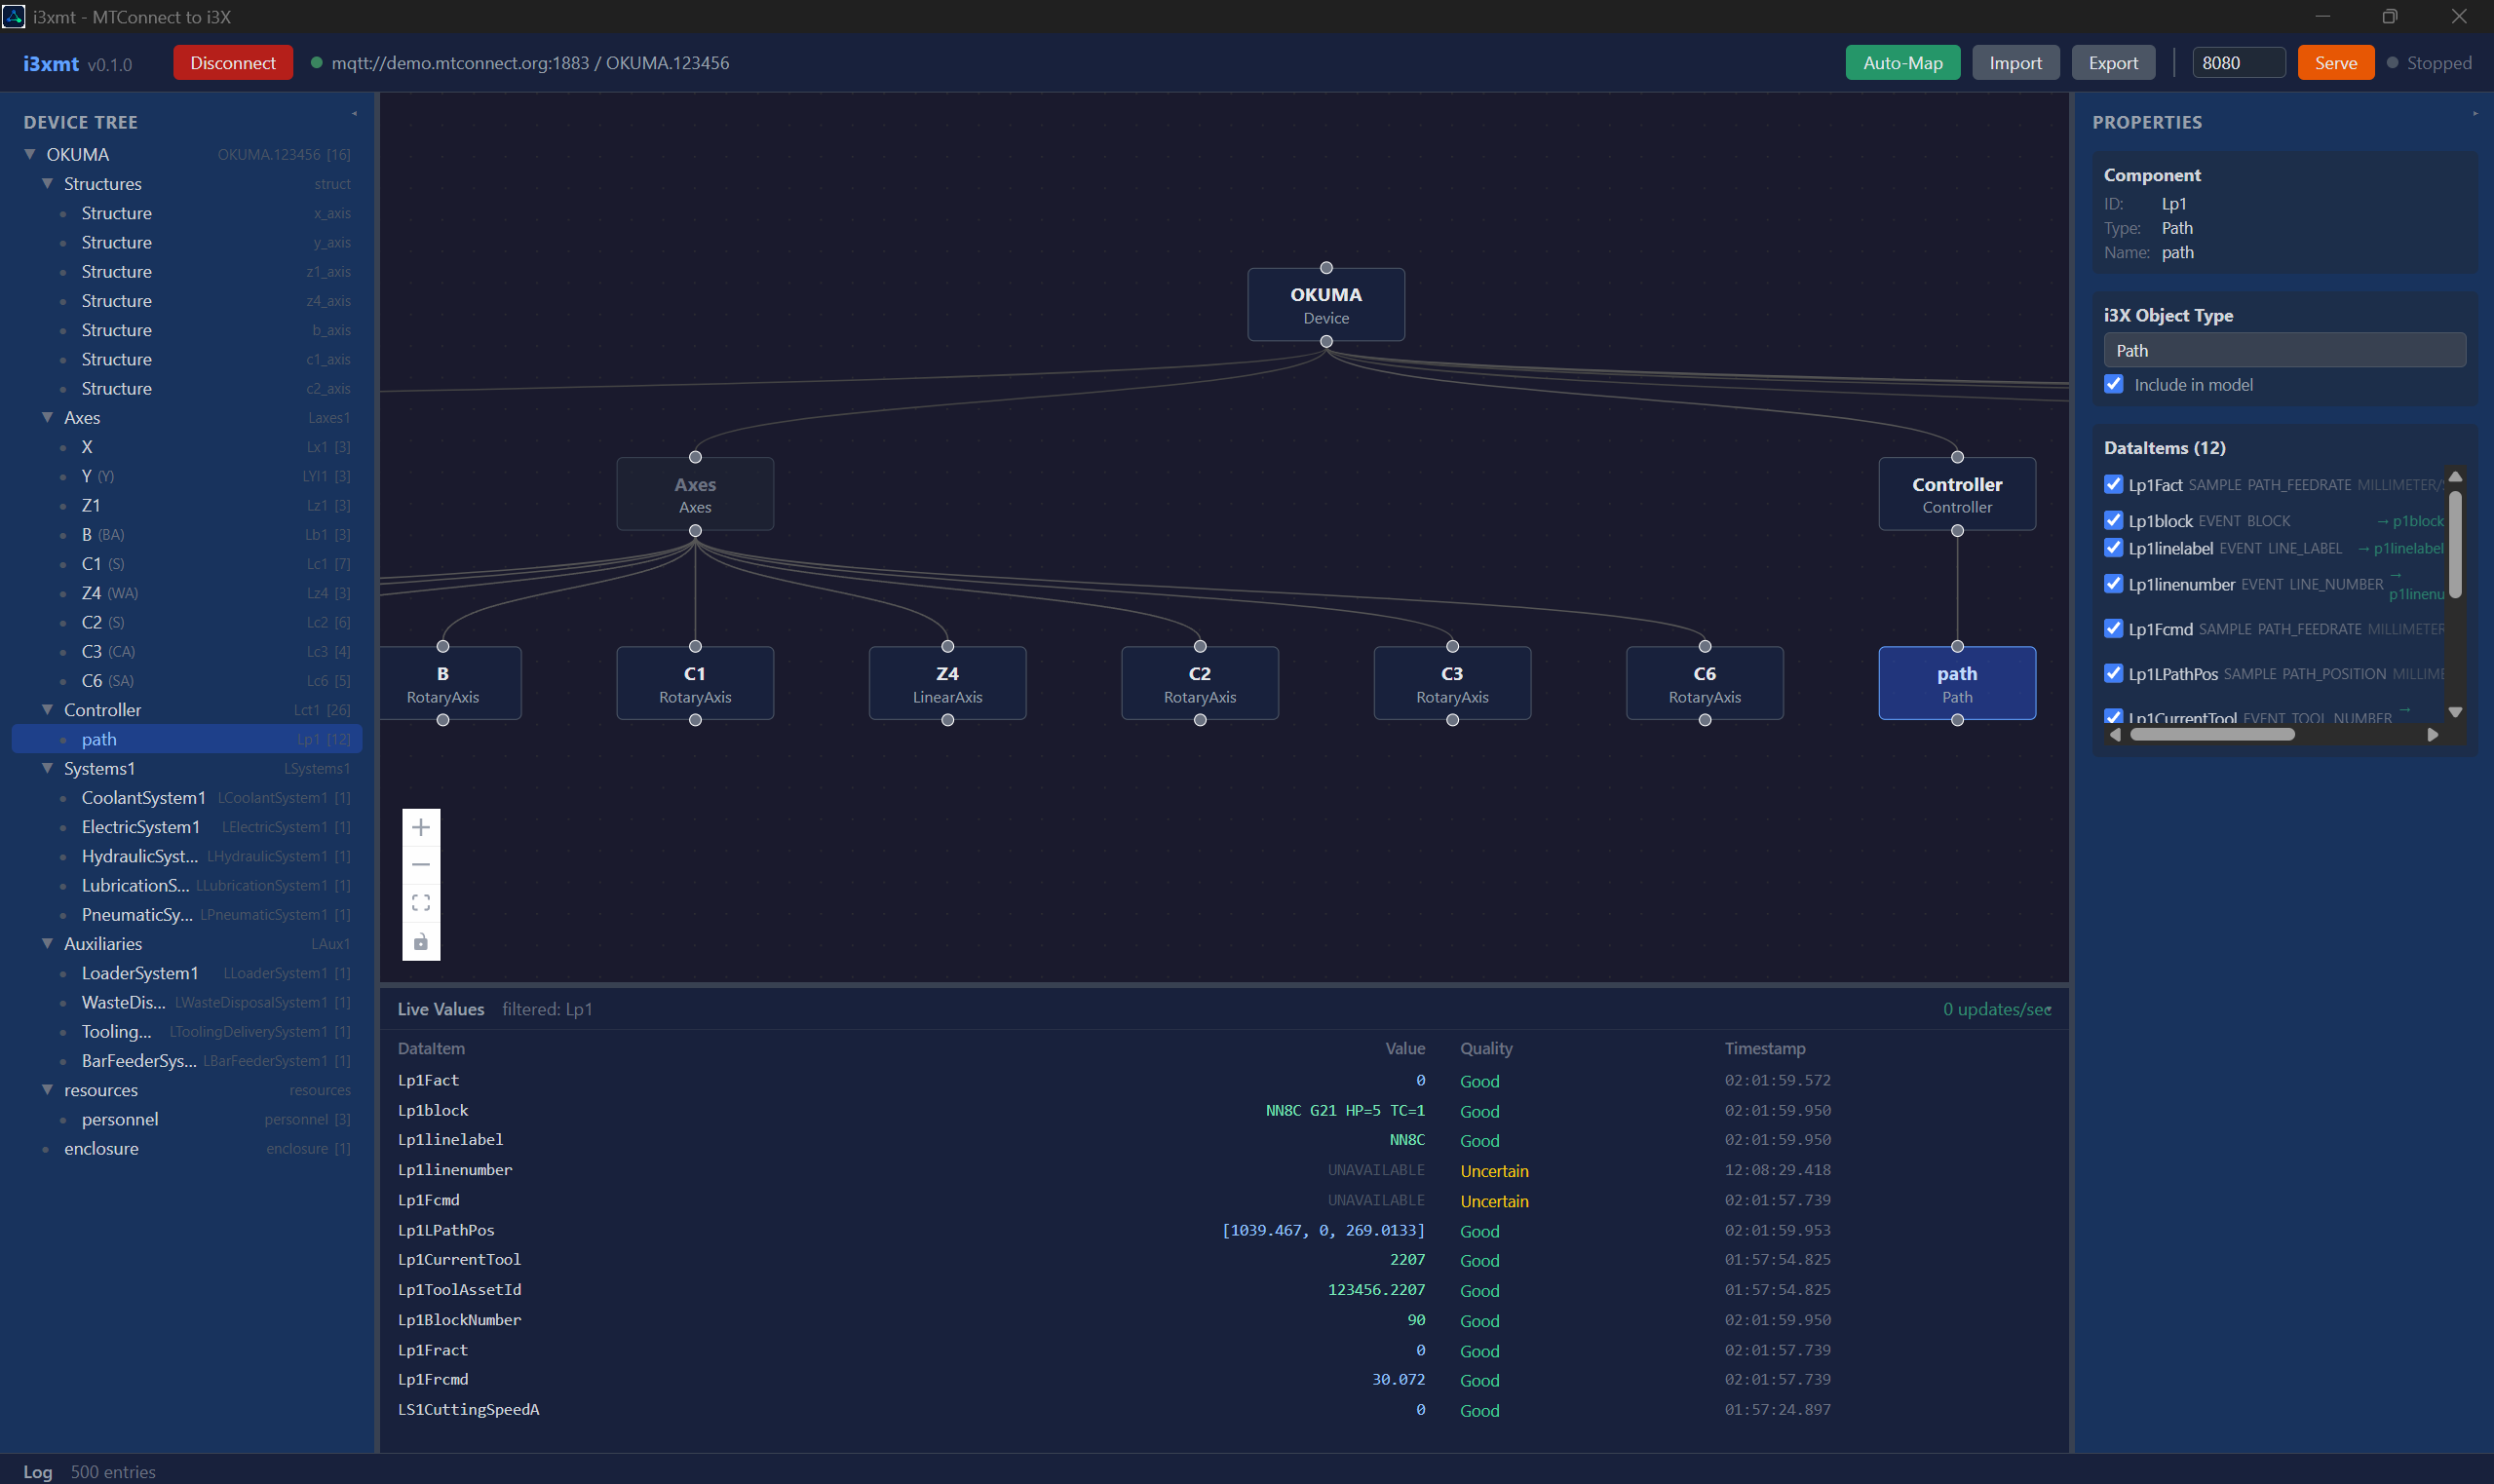Screen dimensions: 2494x1484
Task: Click the 8080 port input field
Action: (2237, 63)
